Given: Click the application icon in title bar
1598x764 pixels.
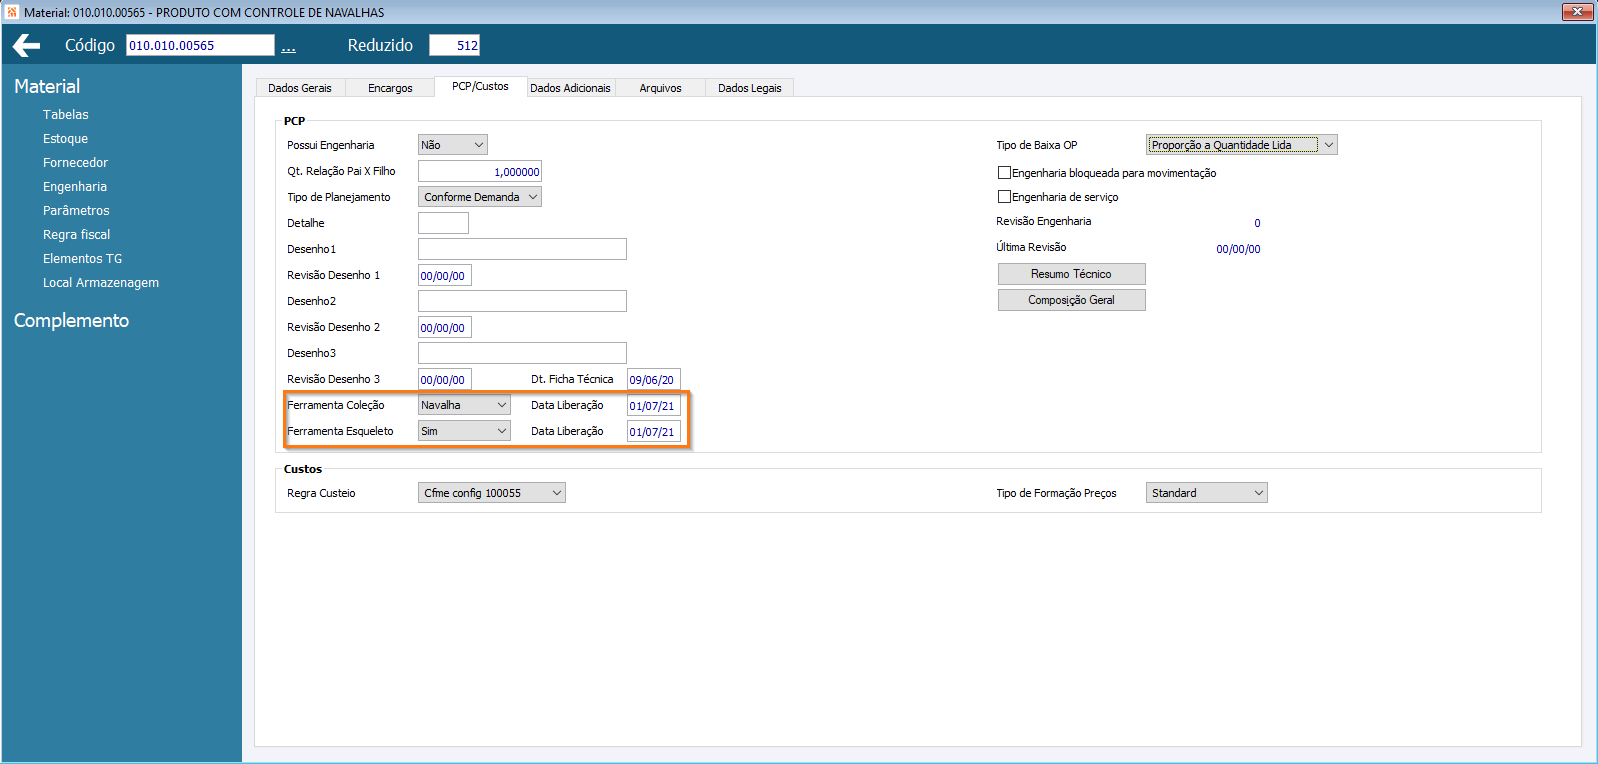Looking at the screenshot, I should point(12,12).
